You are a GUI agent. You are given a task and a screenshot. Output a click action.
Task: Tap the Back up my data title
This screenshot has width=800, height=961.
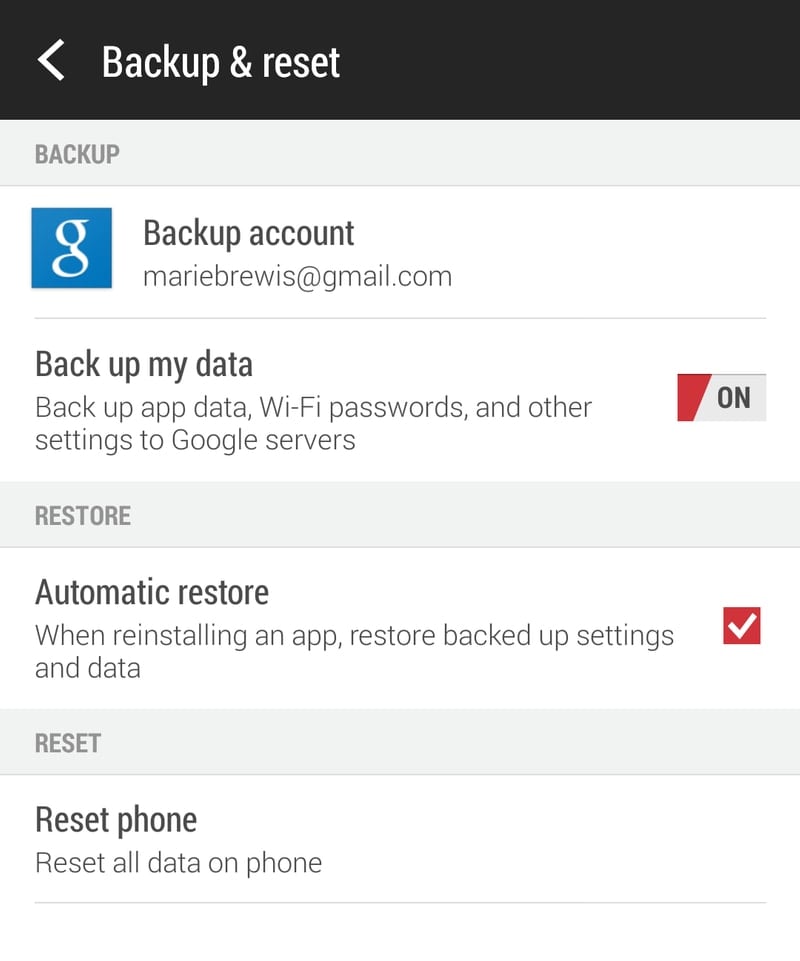[144, 364]
